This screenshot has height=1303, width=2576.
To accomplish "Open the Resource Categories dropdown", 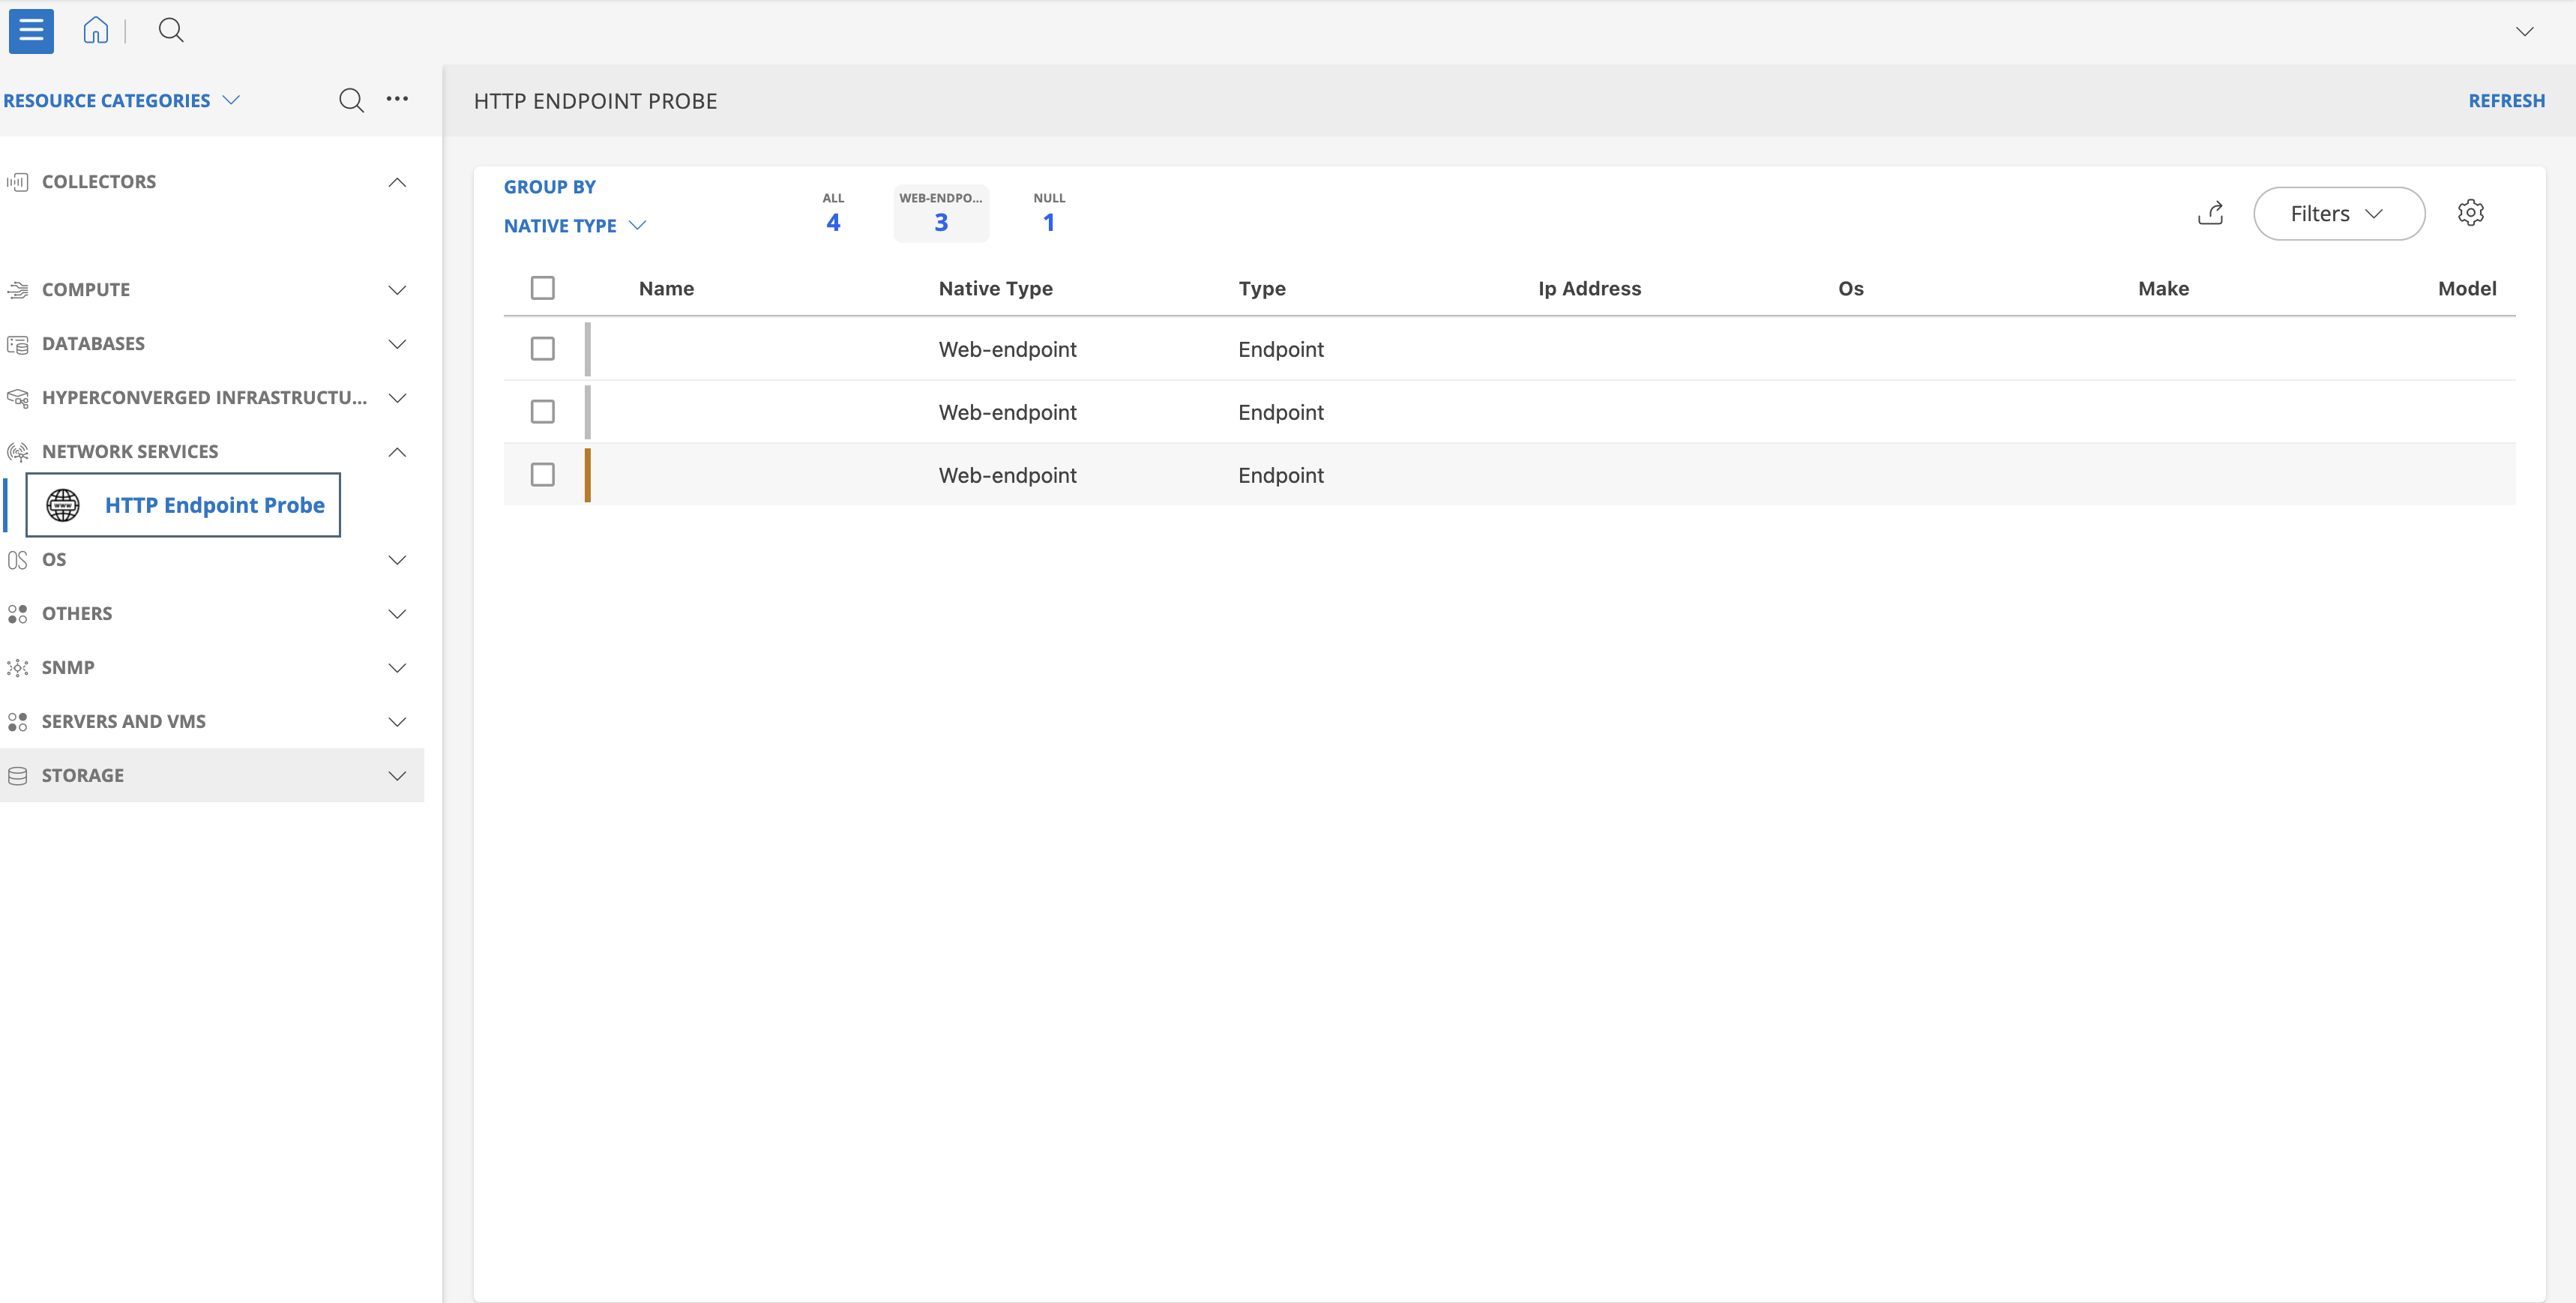I will pos(121,100).
